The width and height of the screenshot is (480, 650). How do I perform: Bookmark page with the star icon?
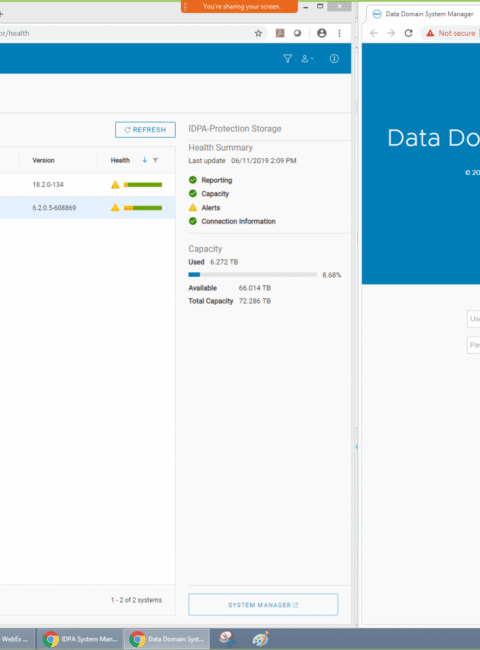(x=258, y=33)
